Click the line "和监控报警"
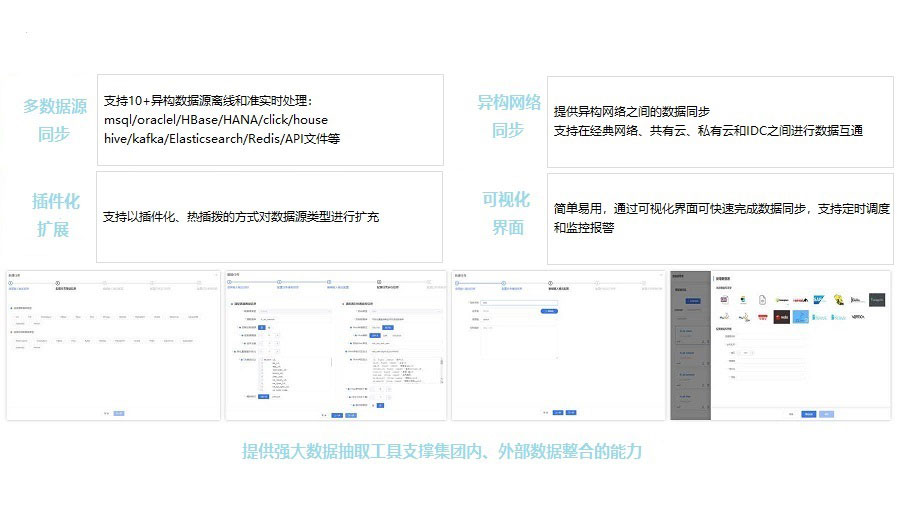This screenshot has height=512, width=897. (x=584, y=228)
